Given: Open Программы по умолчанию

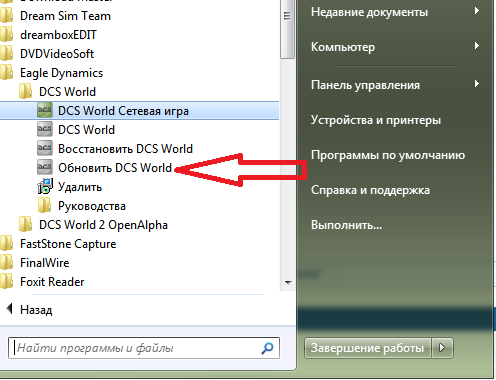Looking at the screenshot, I should pos(388,155).
